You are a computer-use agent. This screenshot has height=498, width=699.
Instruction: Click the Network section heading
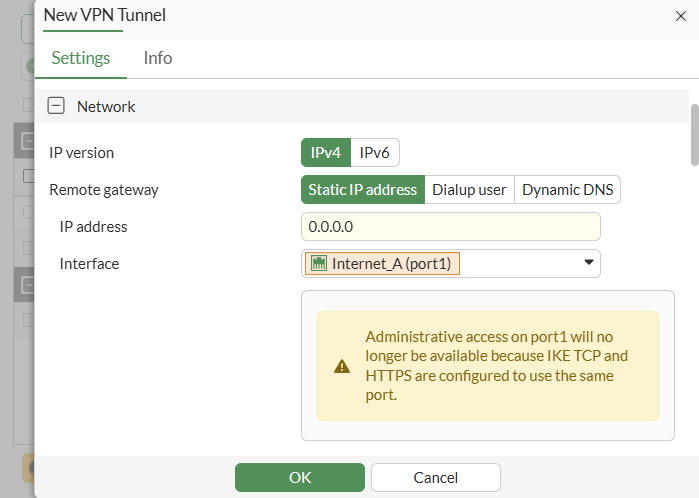point(106,106)
